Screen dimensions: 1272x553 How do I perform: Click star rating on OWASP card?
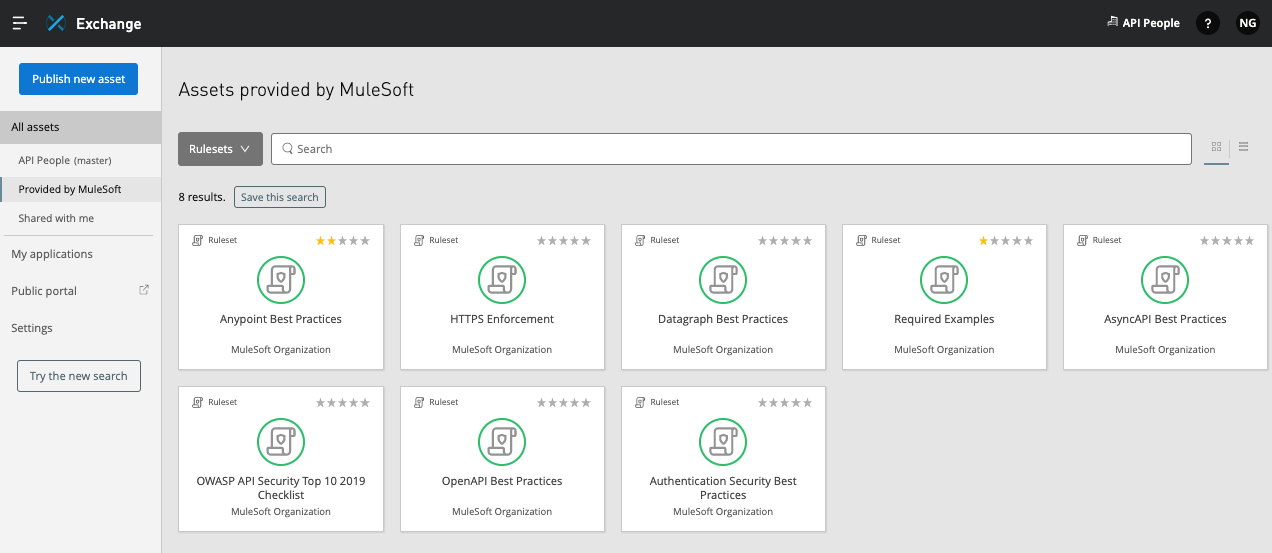tap(343, 403)
